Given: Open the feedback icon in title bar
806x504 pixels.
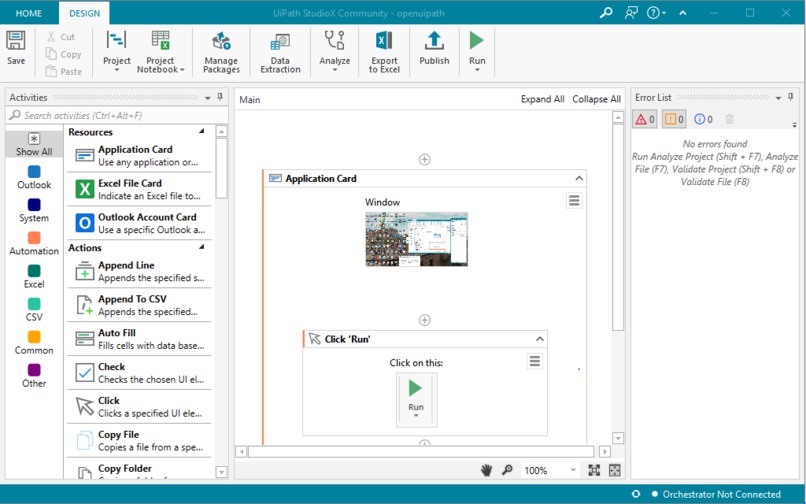Looking at the screenshot, I should (631, 13).
